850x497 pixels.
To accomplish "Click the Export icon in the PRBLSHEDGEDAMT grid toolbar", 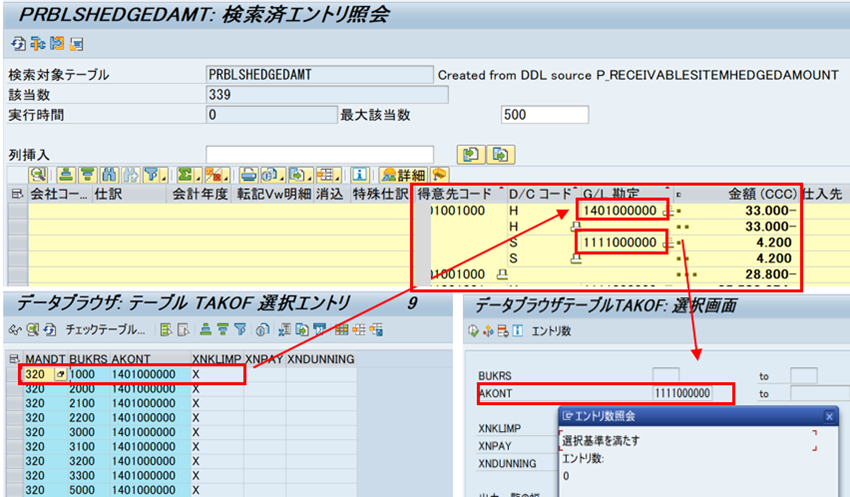I will click(297, 175).
